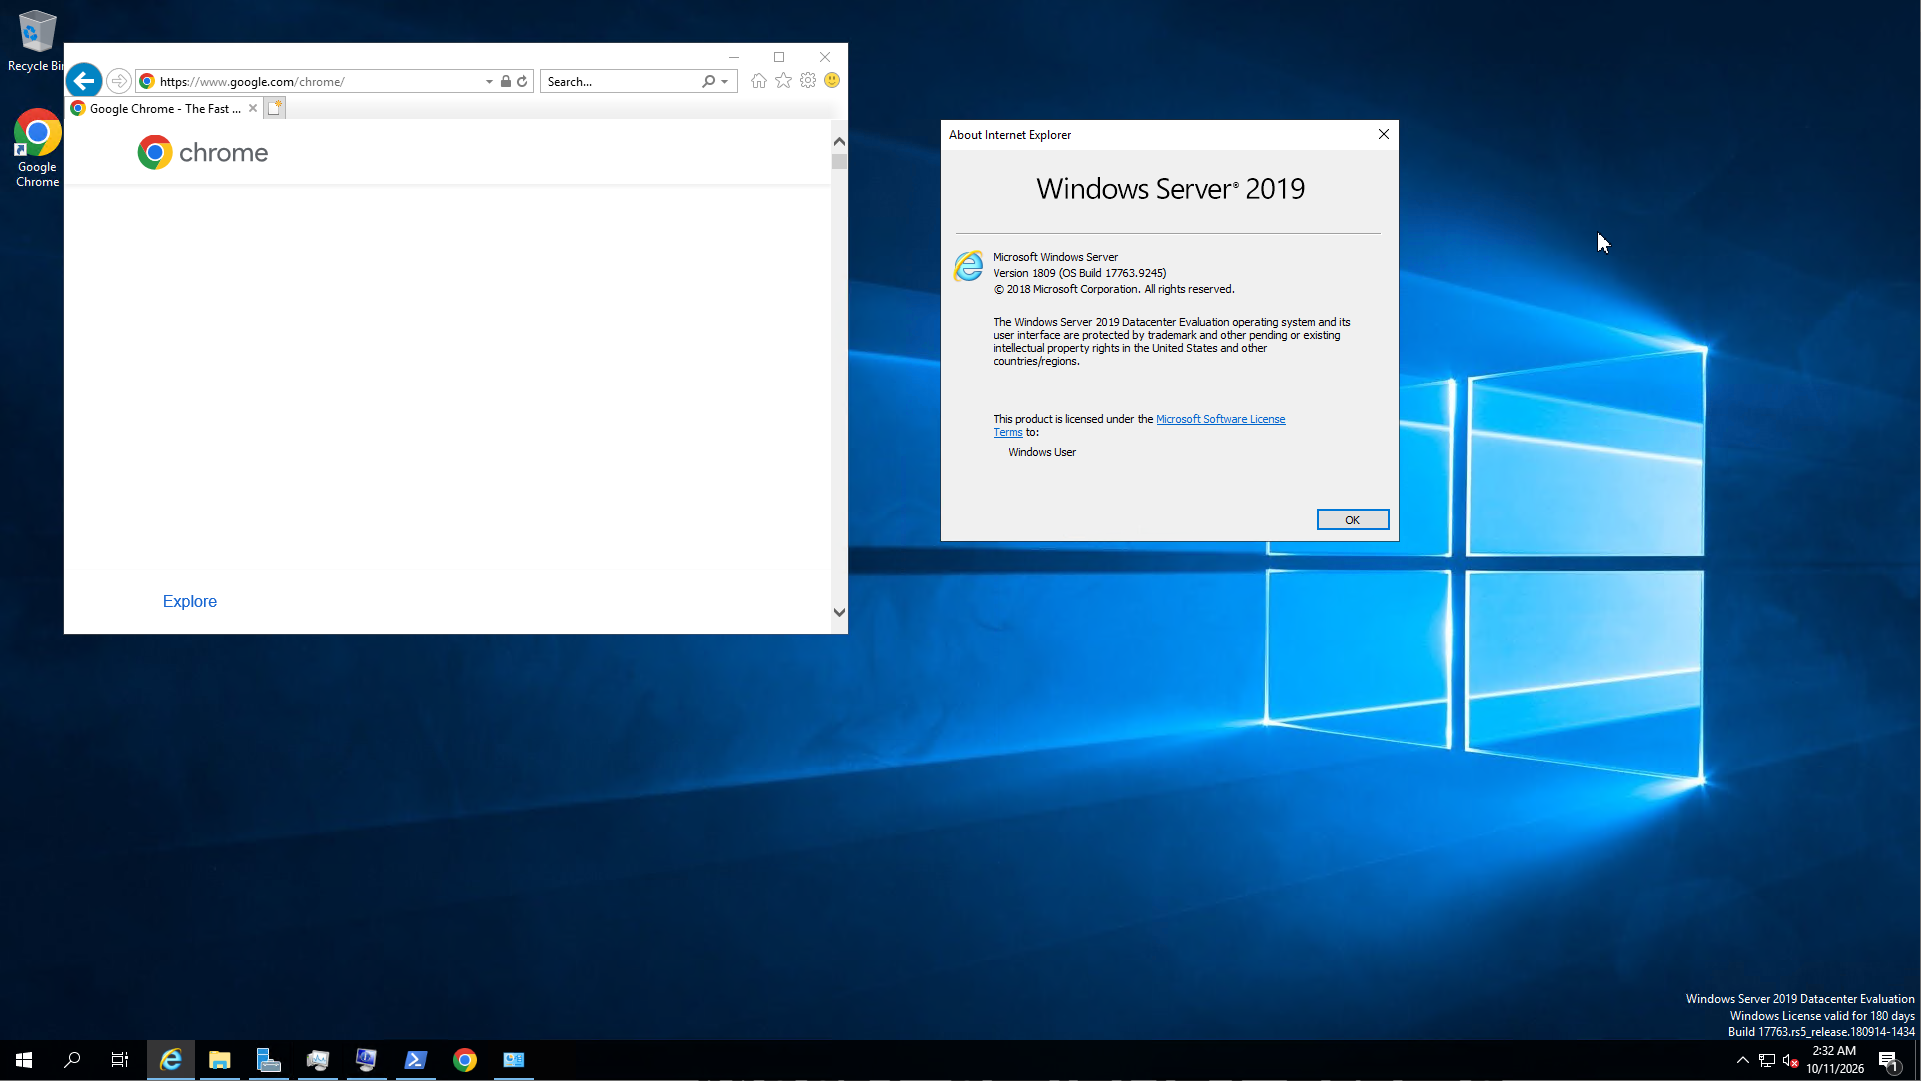1921x1081 pixels.
Task: Close the Google Chrome tab
Action: click(x=253, y=108)
